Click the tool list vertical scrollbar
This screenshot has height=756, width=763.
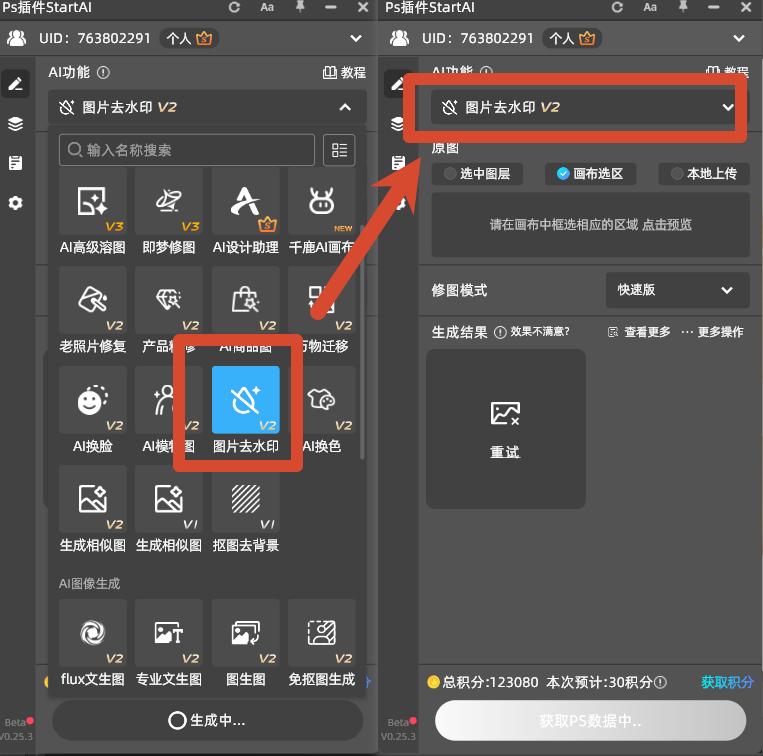pos(362,342)
